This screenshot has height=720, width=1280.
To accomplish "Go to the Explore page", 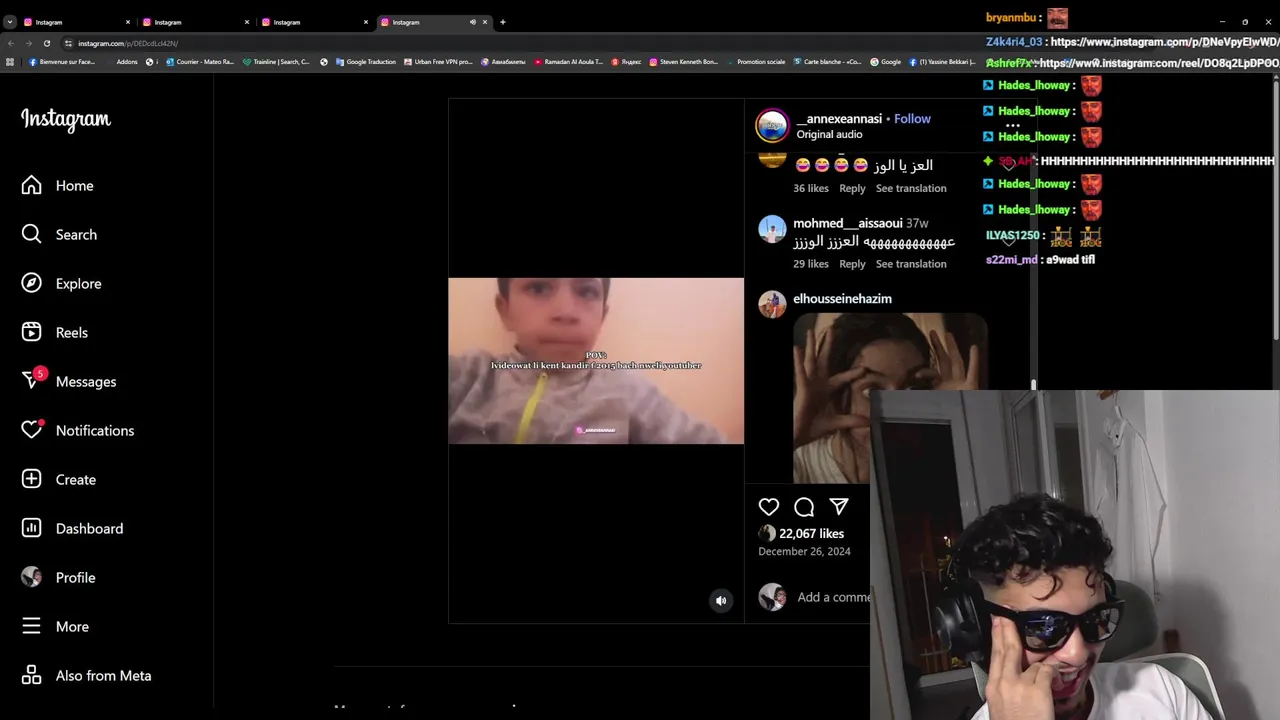I will point(61,284).
